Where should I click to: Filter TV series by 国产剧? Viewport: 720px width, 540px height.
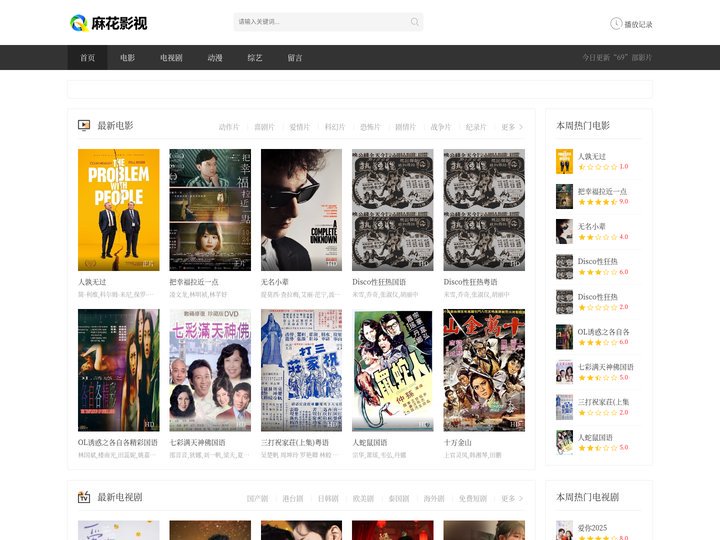(257, 498)
